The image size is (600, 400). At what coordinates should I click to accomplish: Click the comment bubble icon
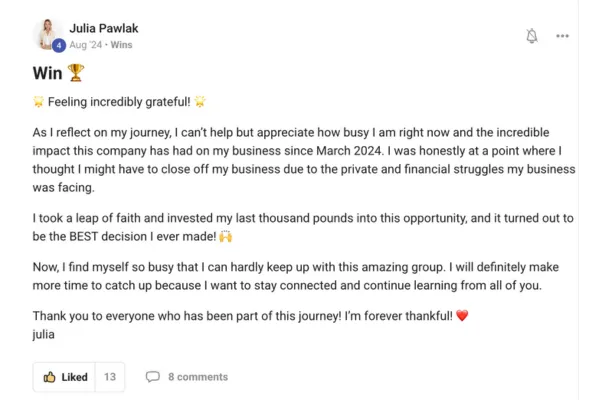[152, 377]
